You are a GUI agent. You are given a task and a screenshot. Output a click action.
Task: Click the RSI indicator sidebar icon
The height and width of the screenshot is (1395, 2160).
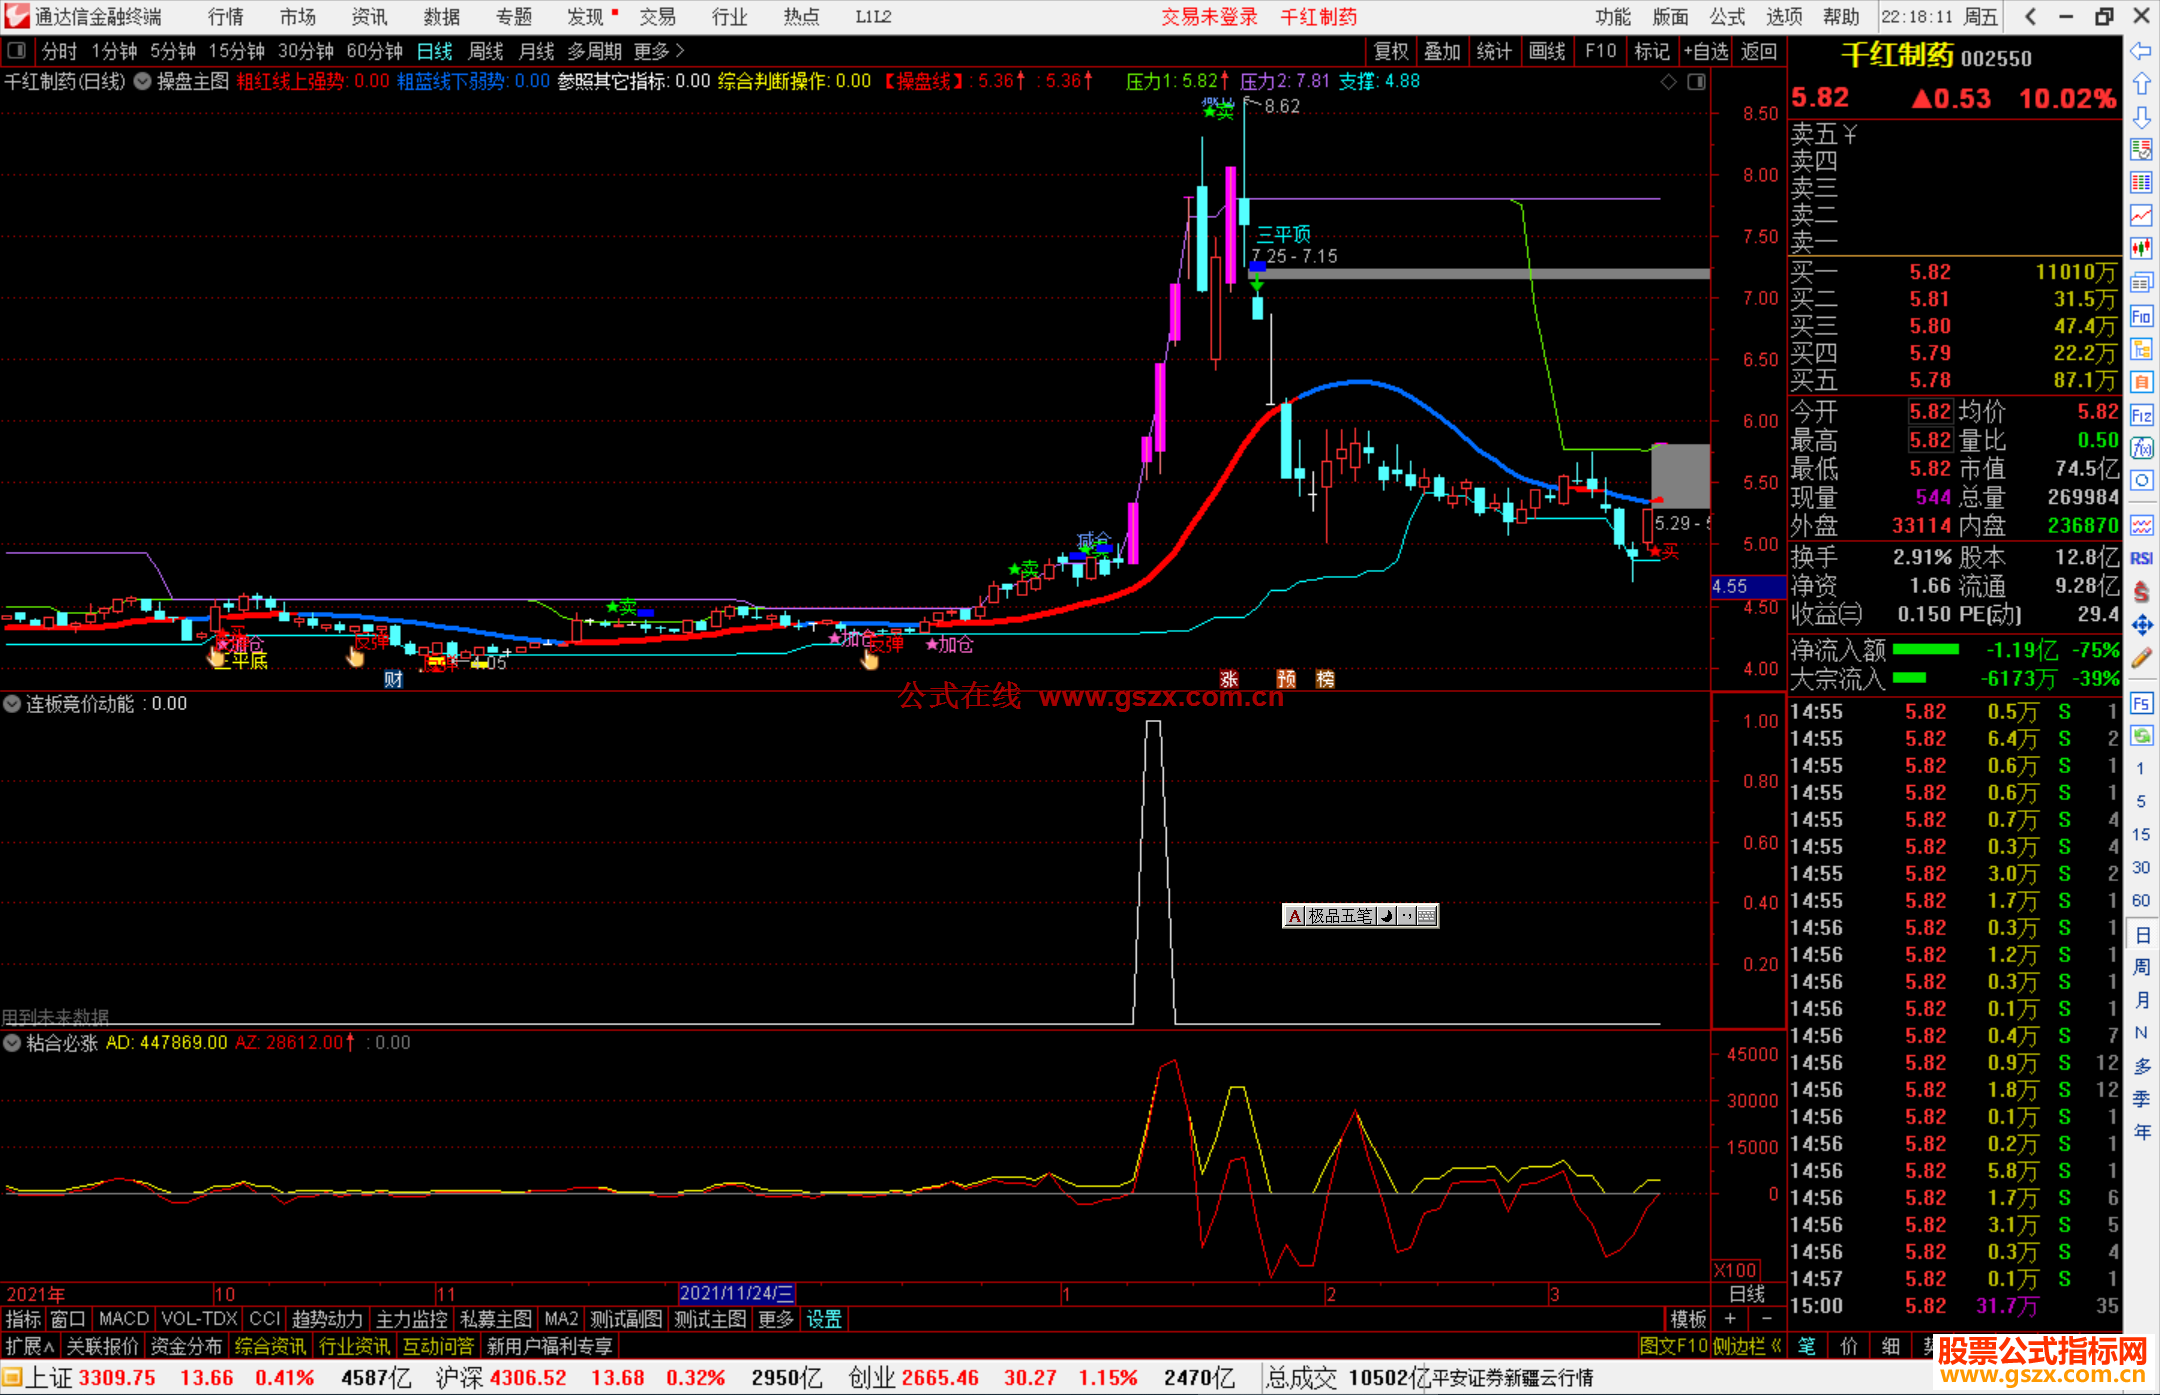pyautogui.click(x=2141, y=558)
